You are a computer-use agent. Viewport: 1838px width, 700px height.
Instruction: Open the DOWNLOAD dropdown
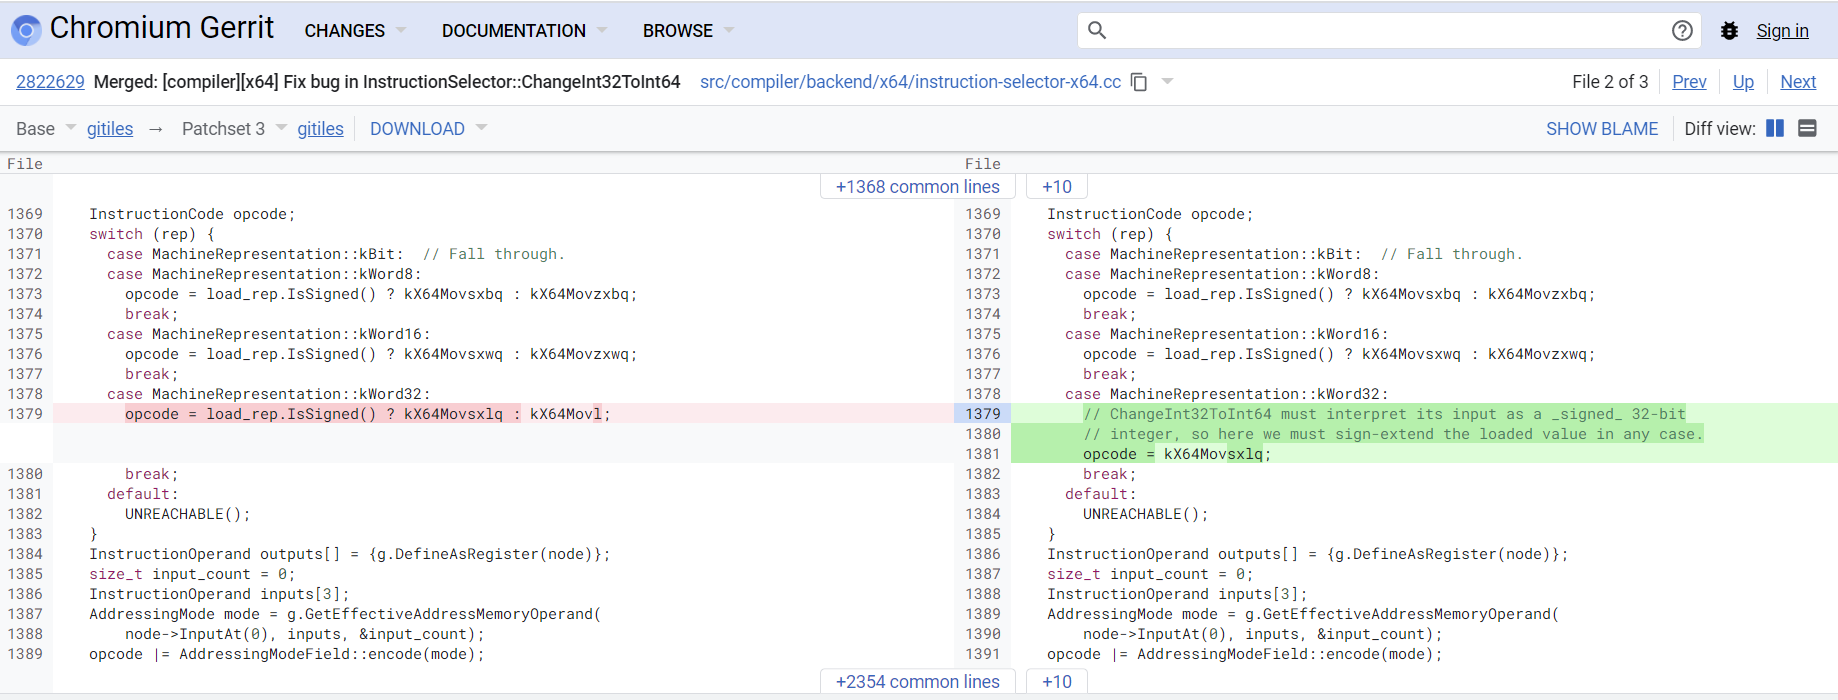click(428, 128)
